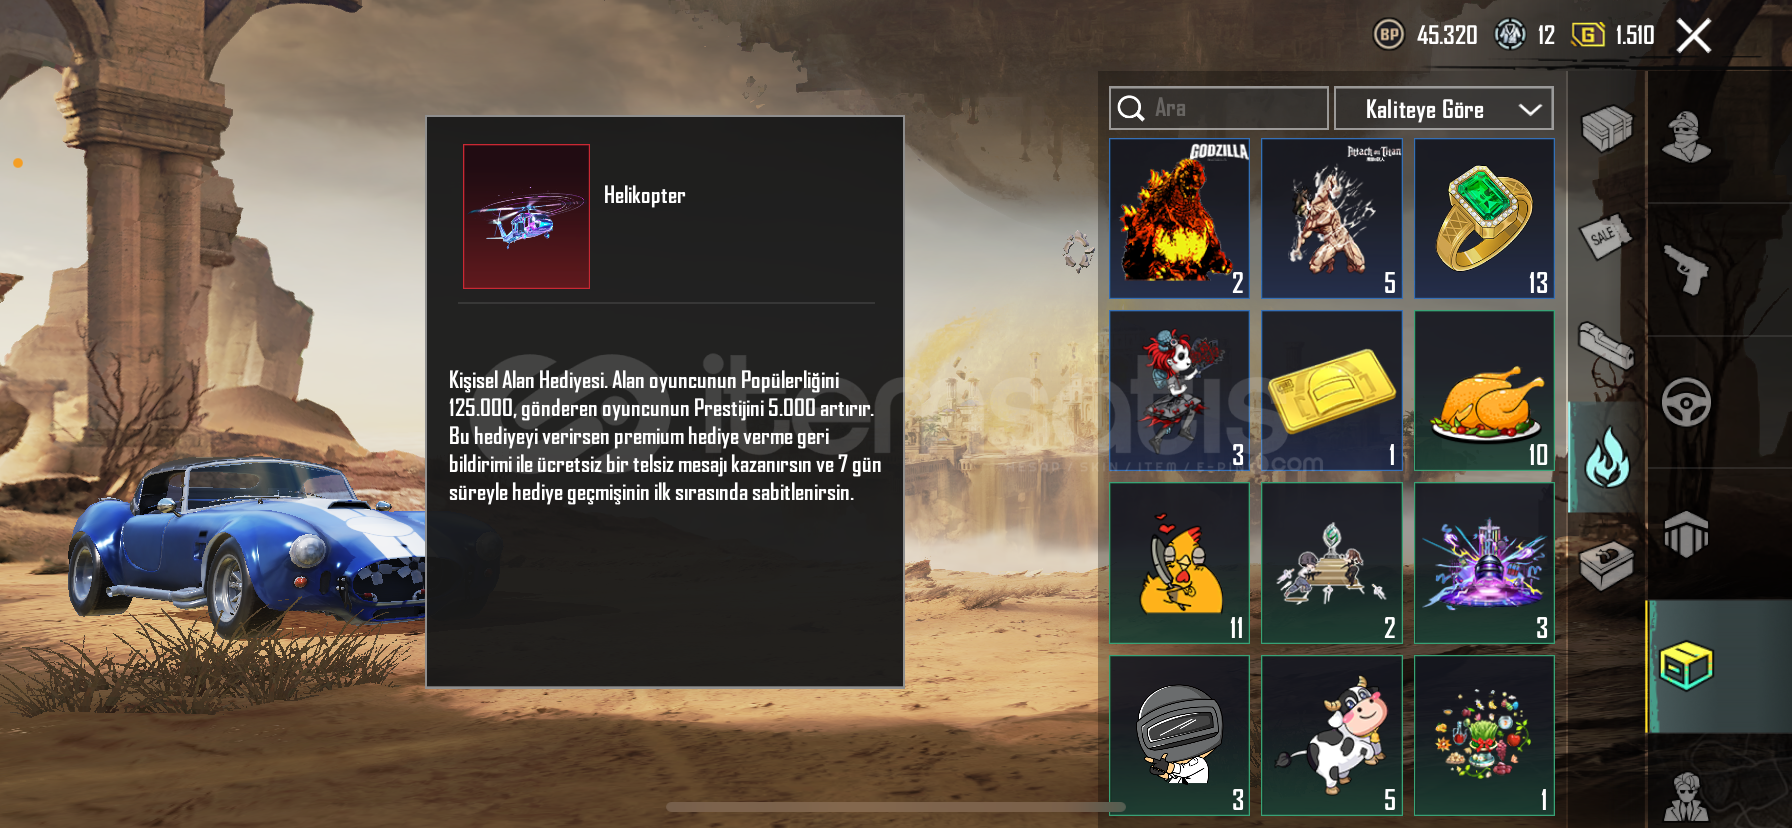Open the character outfit category icon
This screenshot has width=1792, height=828.
(1686, 137)
